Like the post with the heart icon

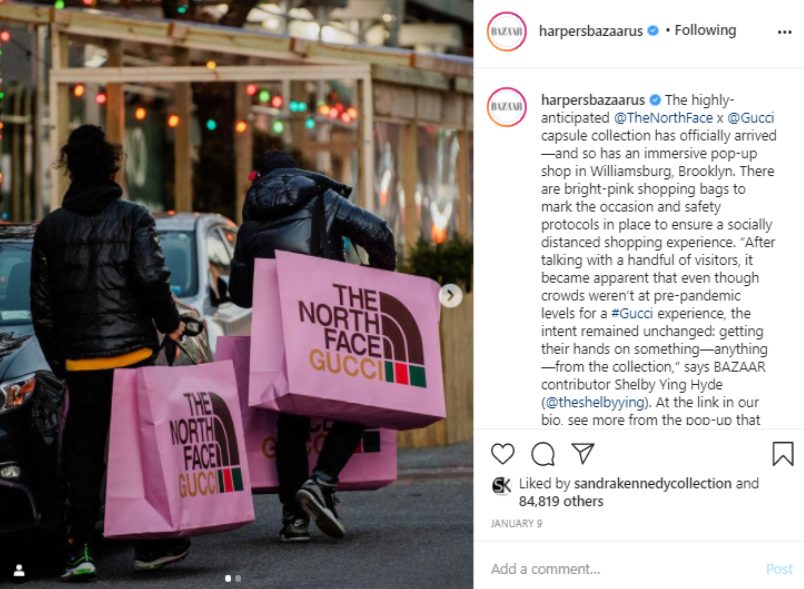coord(502,454)
